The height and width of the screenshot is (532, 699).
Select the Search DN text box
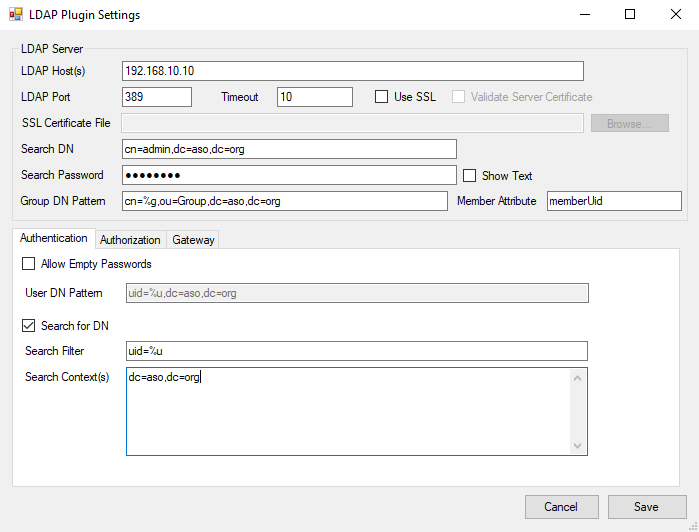click(x=288, y=149)
